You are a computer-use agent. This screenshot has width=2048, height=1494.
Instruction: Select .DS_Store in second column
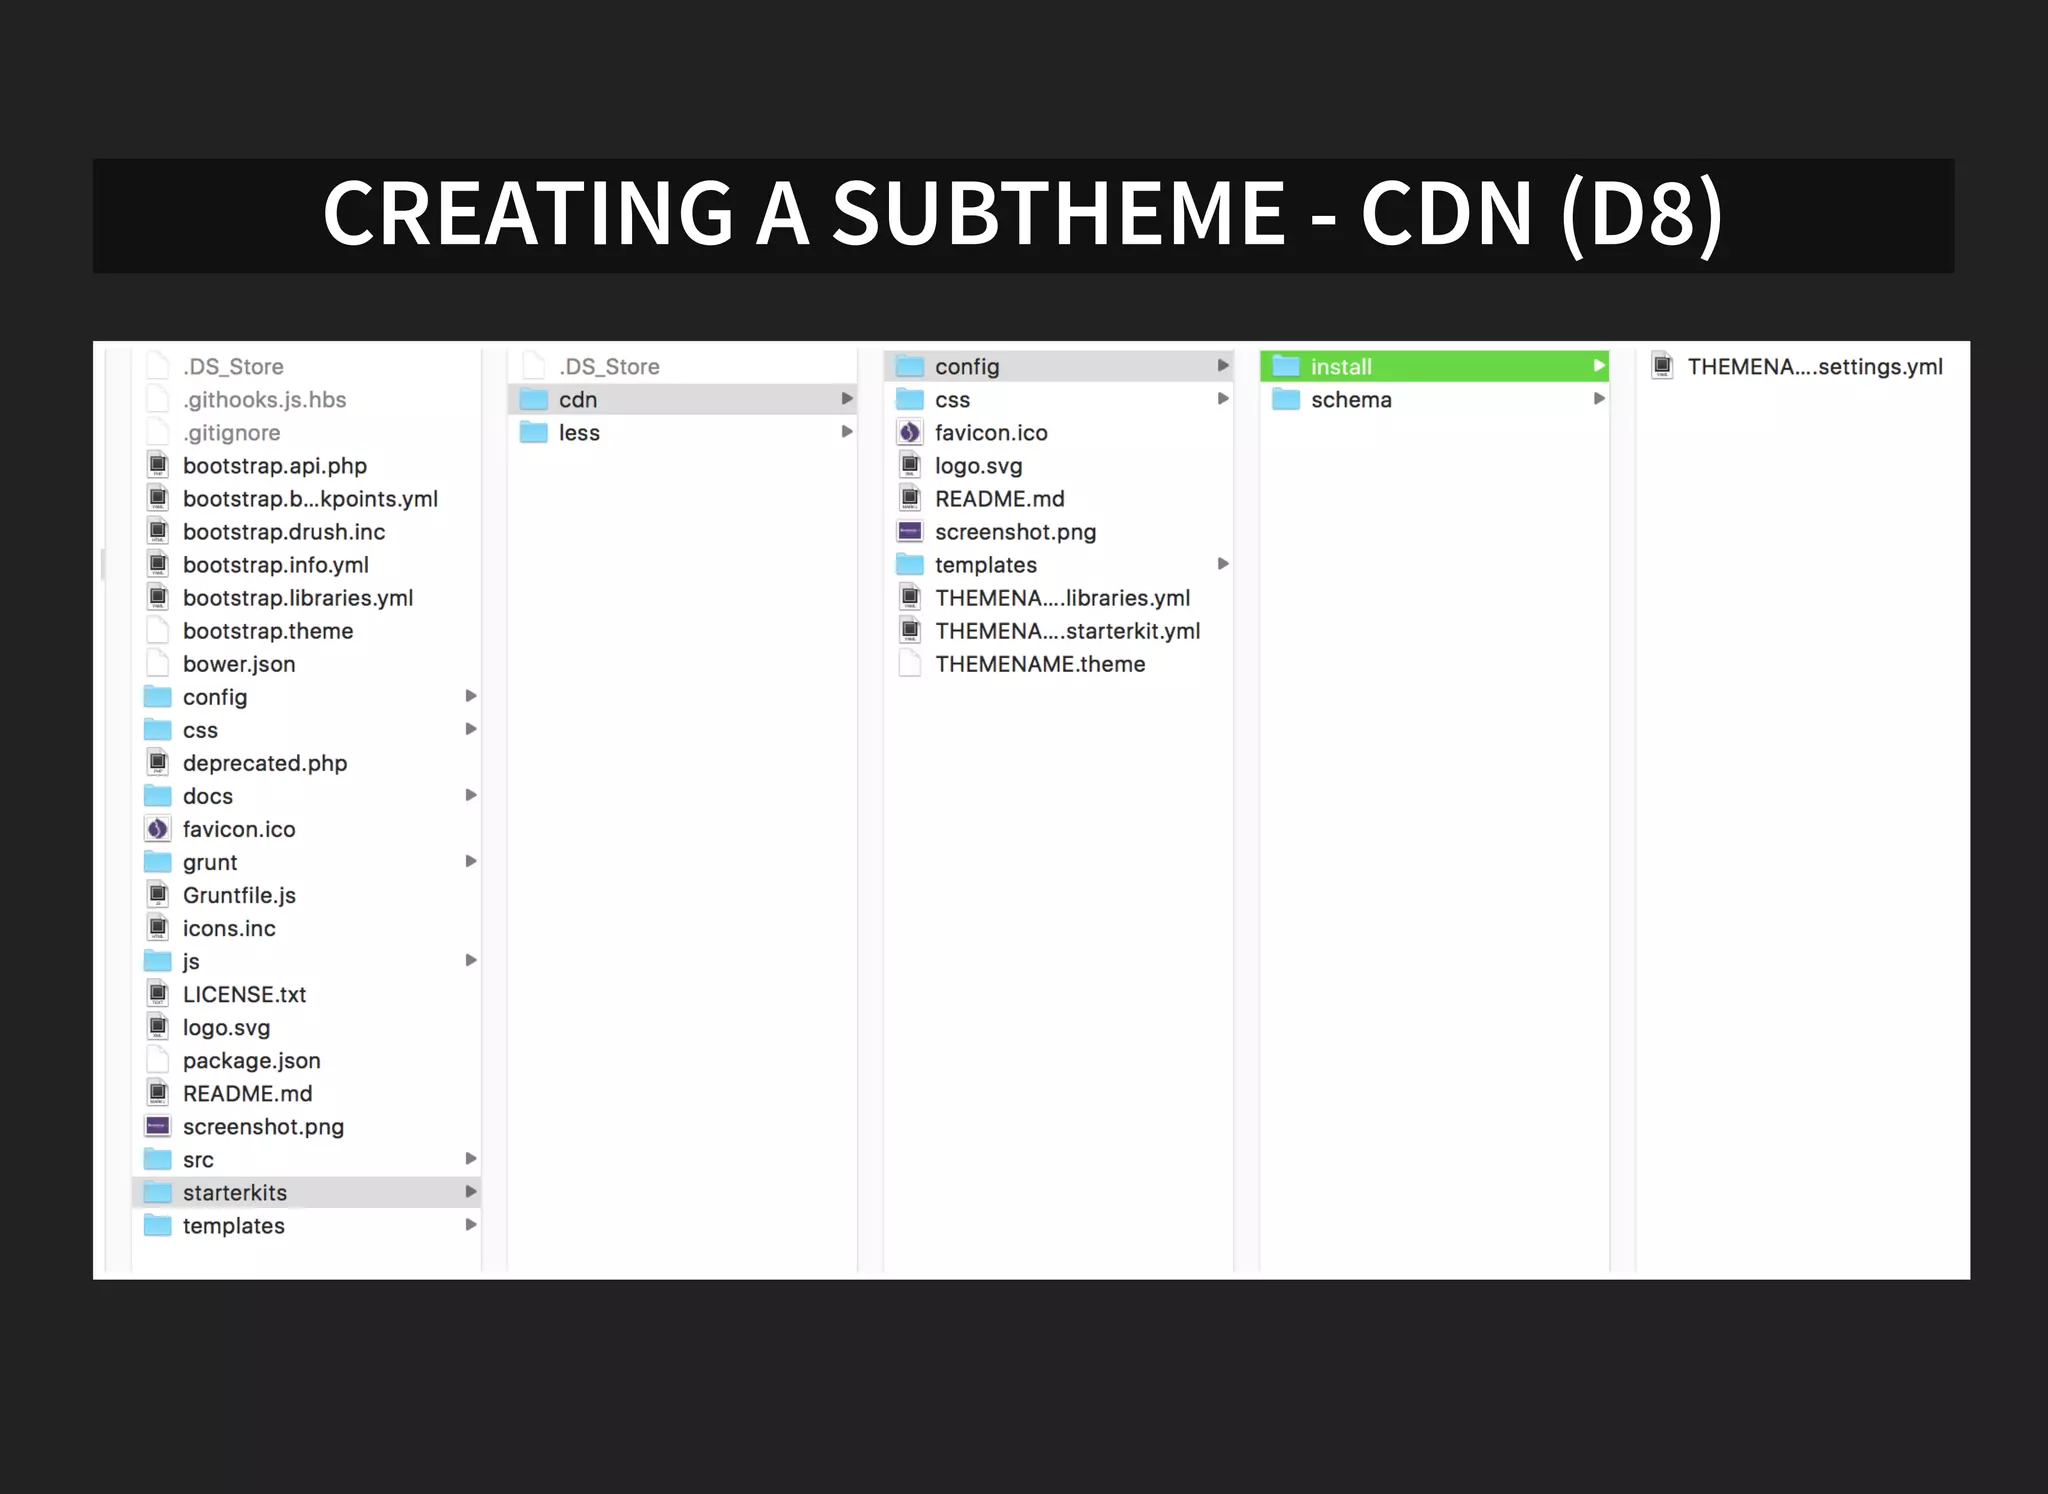click(609, 366)
